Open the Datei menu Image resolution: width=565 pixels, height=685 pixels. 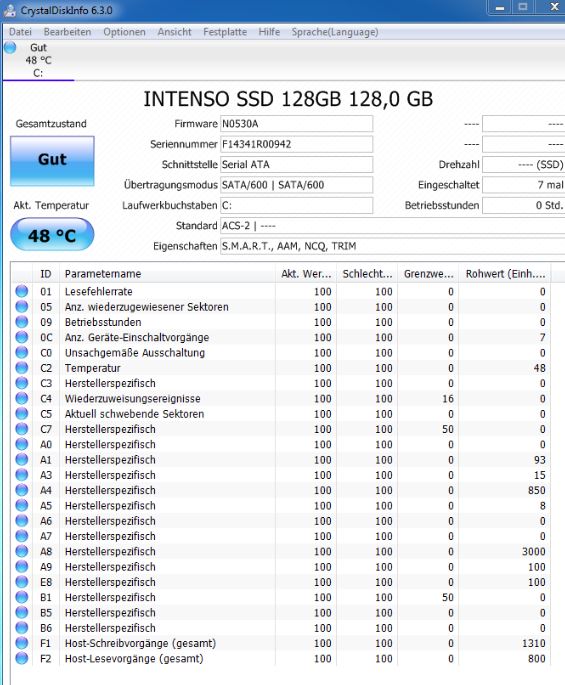[20, 32]
